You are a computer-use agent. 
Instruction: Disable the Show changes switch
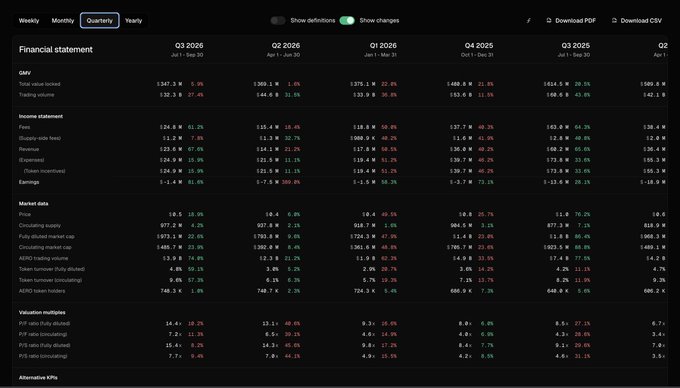click(x=347, y=20)
